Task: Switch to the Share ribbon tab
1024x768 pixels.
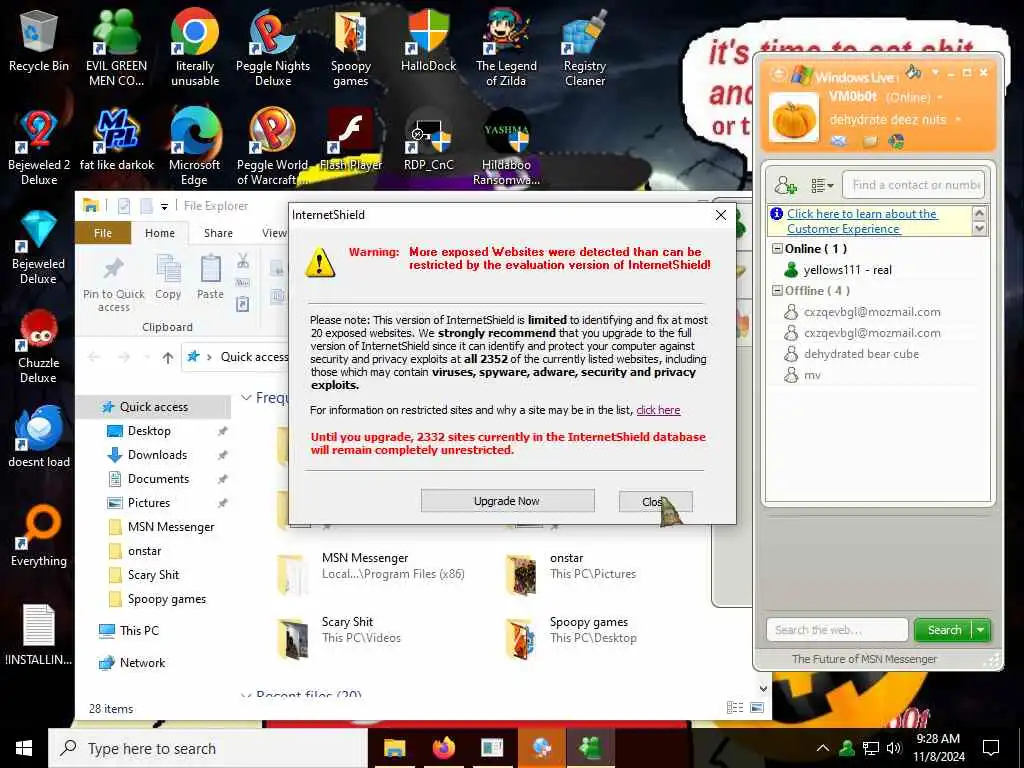Action: (x=218, y=233)
